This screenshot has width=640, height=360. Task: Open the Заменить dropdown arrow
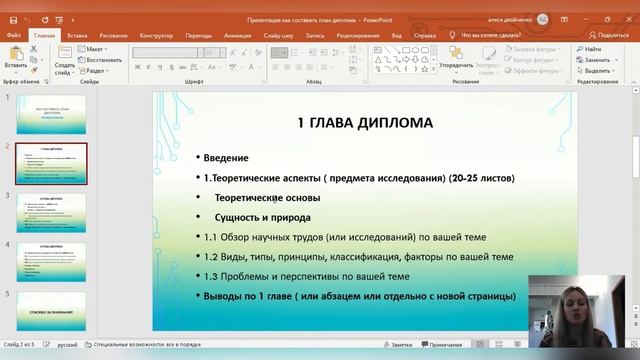616,60
